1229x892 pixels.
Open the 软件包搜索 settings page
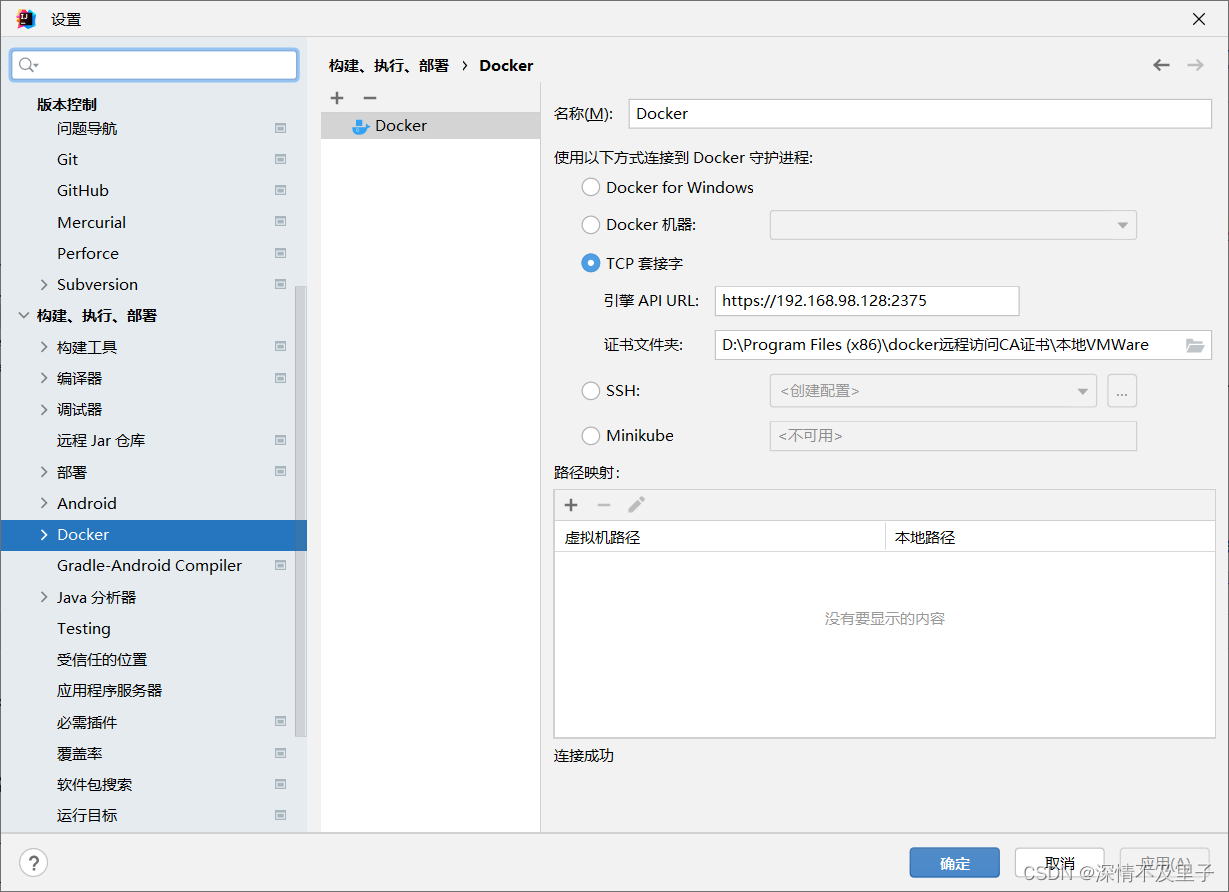94,785
